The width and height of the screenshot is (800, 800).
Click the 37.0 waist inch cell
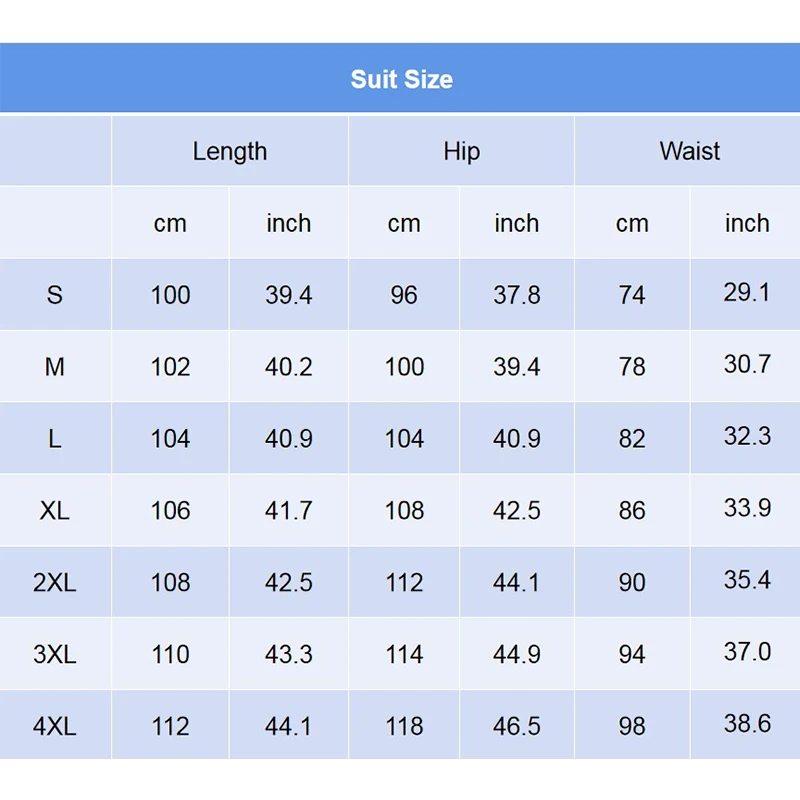[x=746, y=654]
